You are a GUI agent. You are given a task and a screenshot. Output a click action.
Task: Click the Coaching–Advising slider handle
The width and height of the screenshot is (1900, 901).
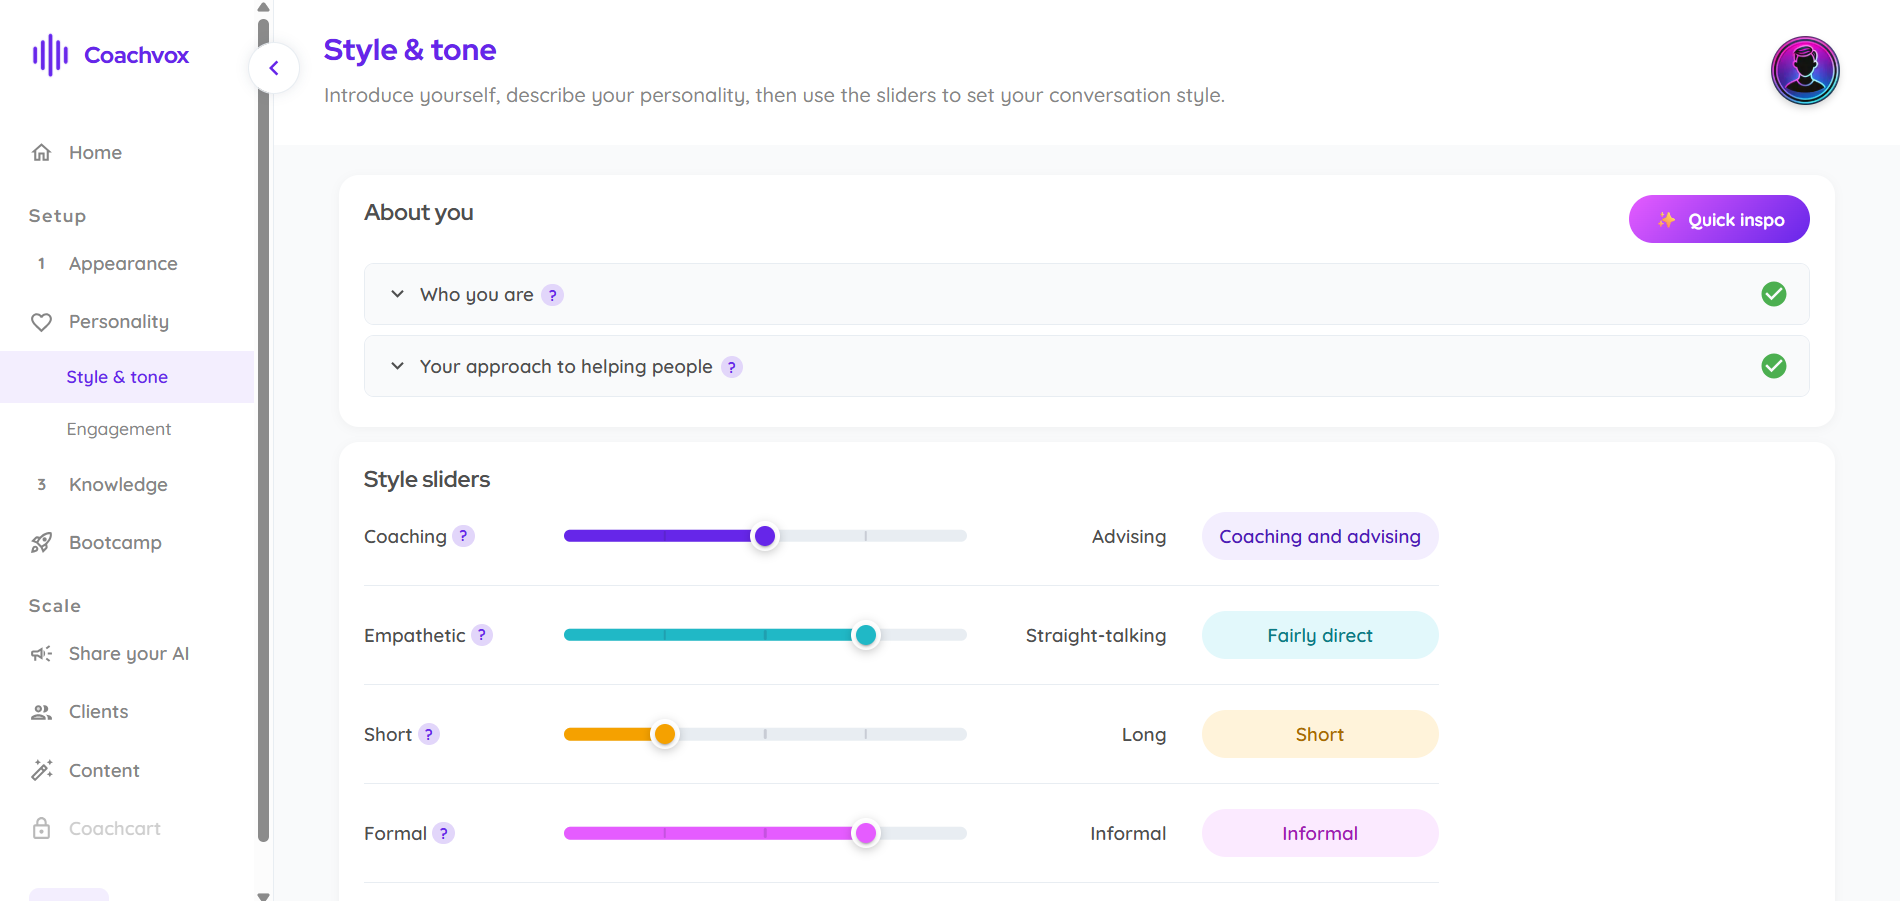click(765, 536)
